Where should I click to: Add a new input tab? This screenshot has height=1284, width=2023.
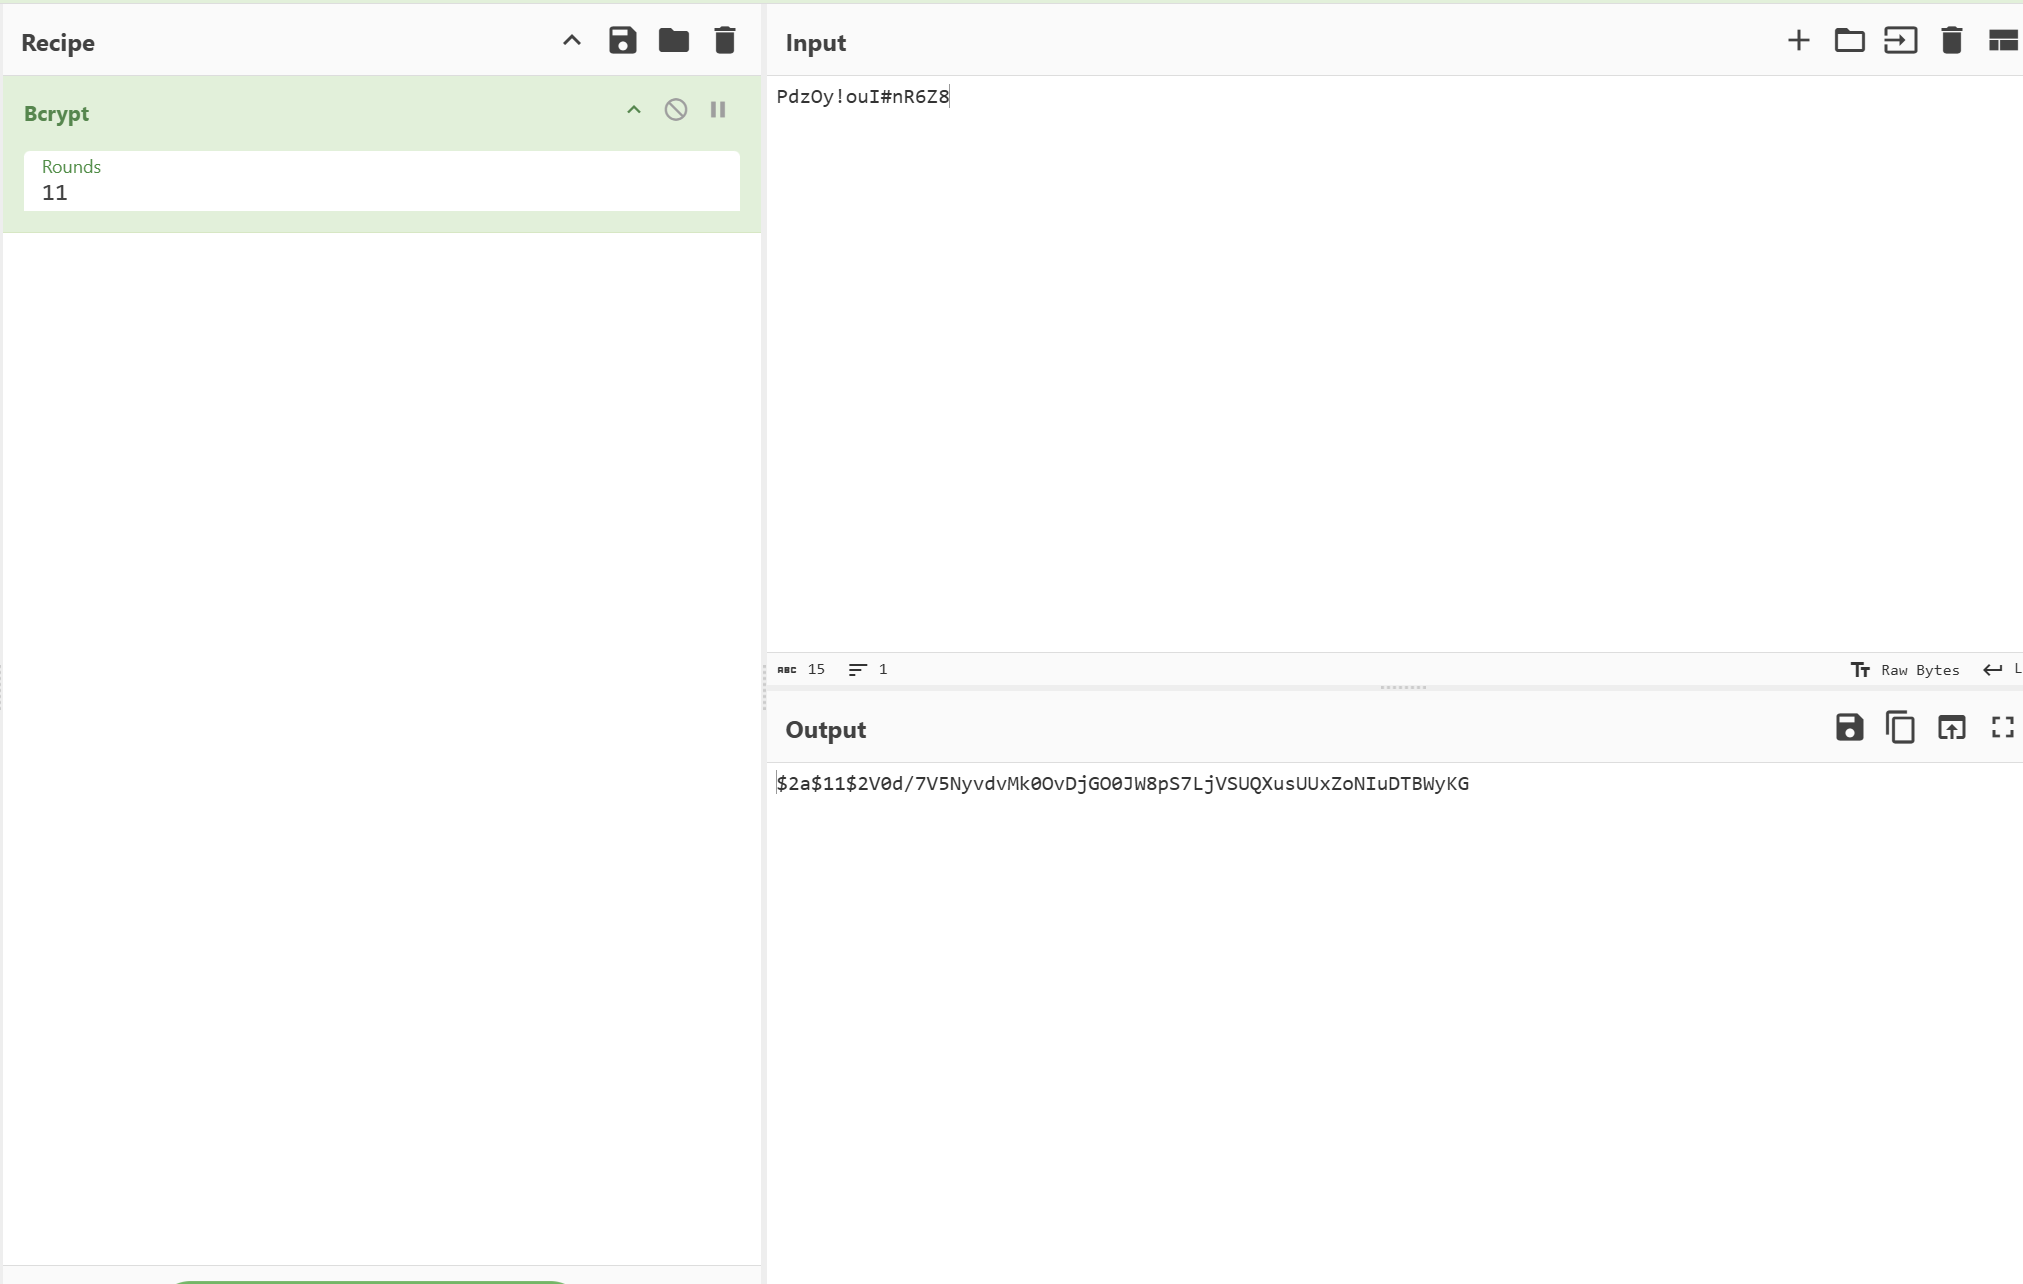1798,41
